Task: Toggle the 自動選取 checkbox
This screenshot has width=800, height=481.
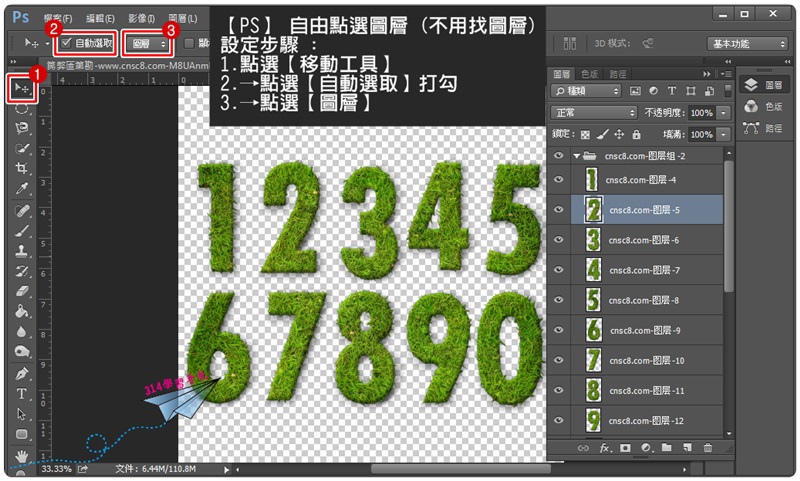Action: [x=66, y=43]
